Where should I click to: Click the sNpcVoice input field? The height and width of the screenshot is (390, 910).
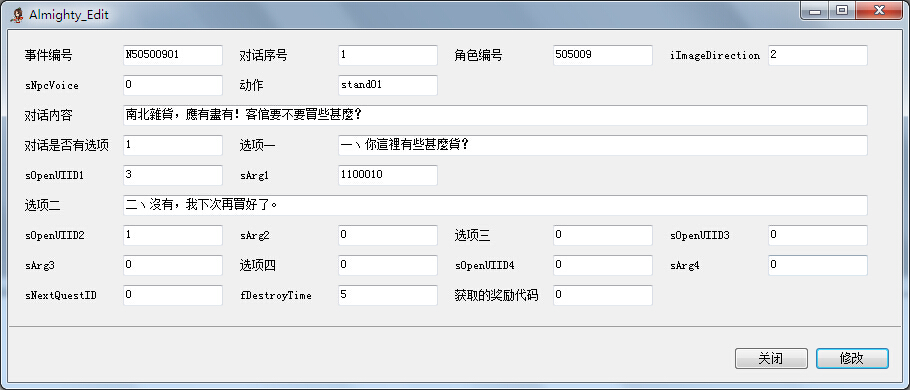173,85
